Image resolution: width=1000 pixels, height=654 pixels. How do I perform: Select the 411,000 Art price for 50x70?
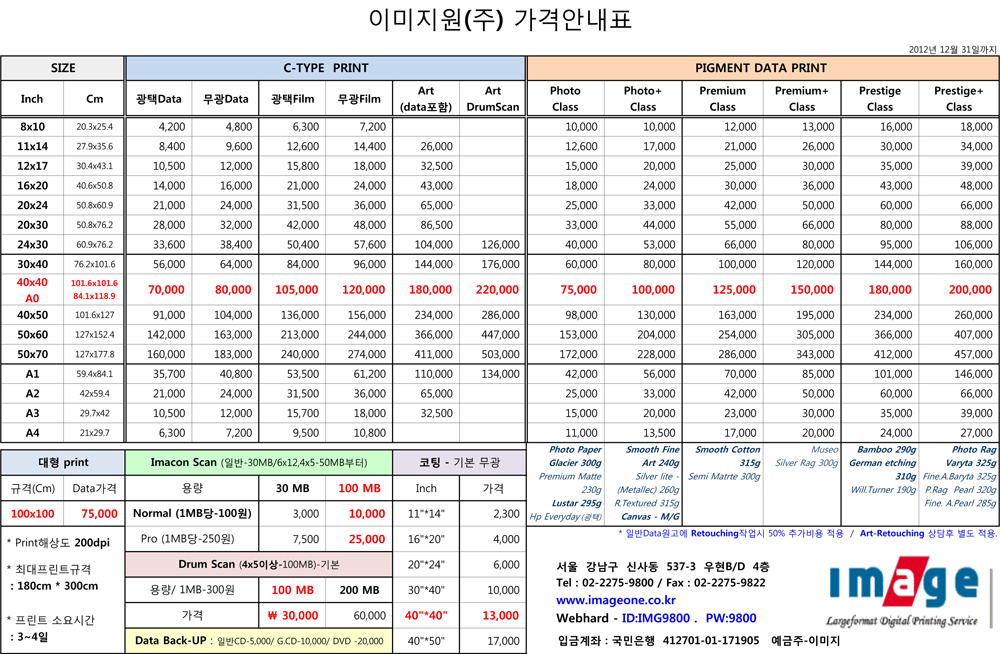434,354
